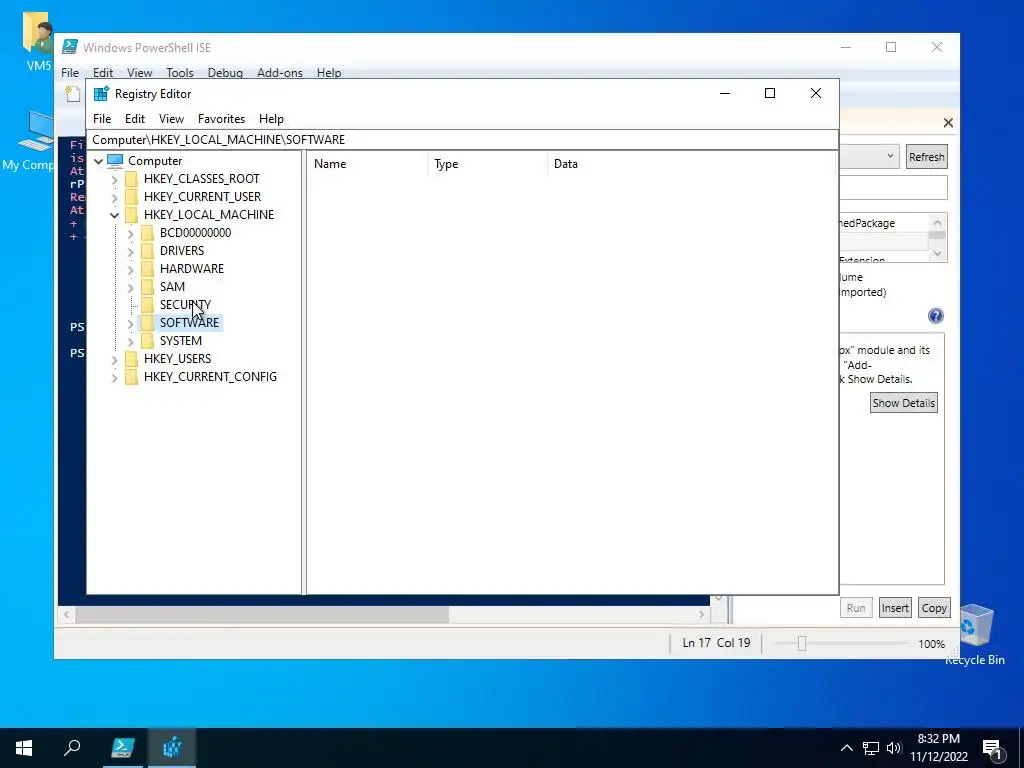Screen dimensions: 1024x768
Task: Switch to PowerShell ISE taskbar icon
Action: [122, 748]
